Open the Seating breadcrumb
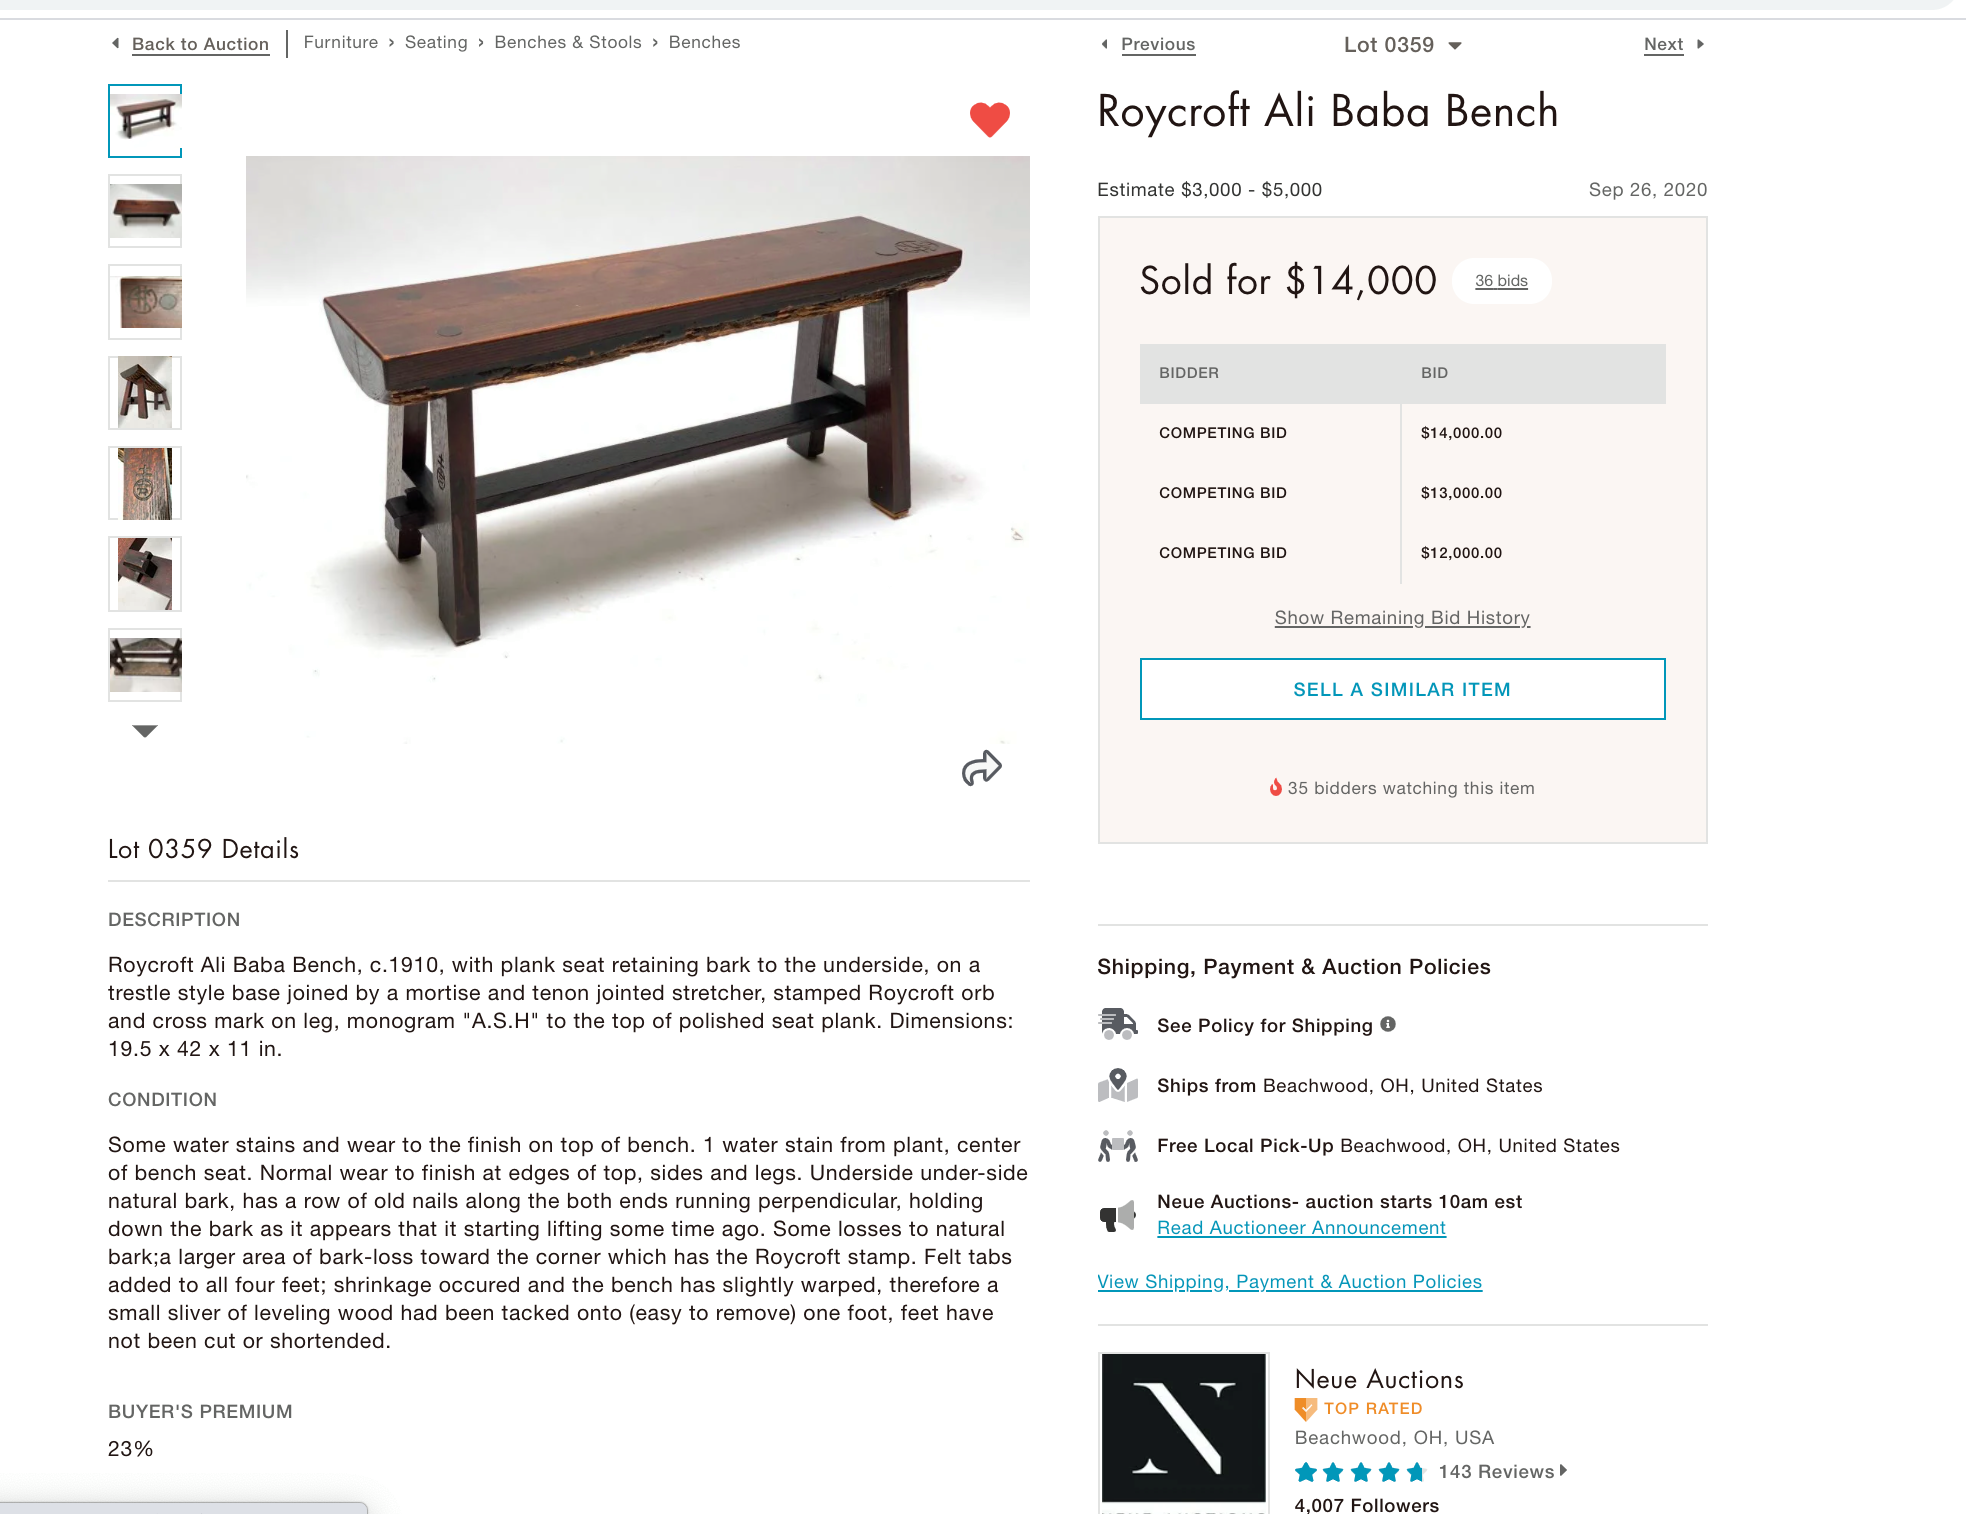 (x=436, y=42)
